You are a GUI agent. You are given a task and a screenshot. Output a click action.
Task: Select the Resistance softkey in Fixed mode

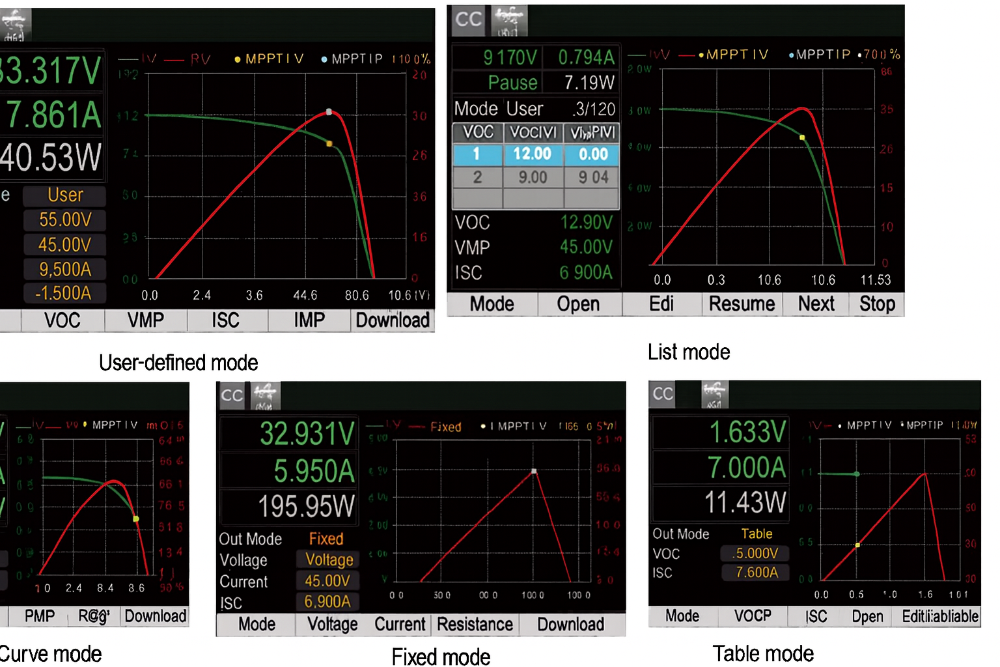pyautogui.click(x=475, y=624)
